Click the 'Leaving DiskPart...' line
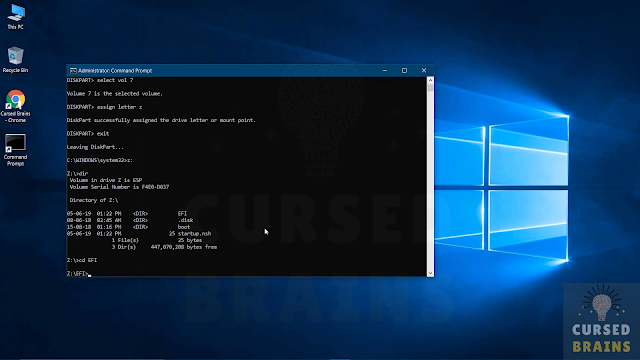 click(x=95, y=147)
